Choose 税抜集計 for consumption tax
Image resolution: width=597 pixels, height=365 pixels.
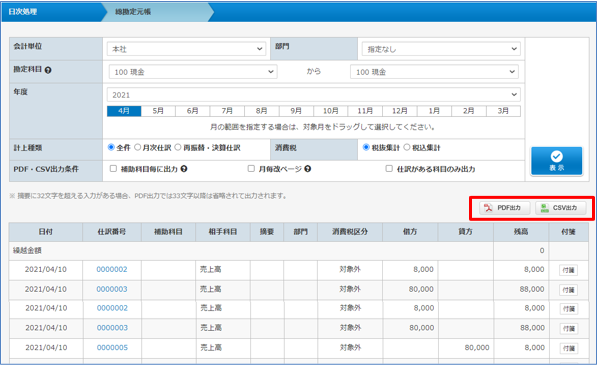coord(366,147)
